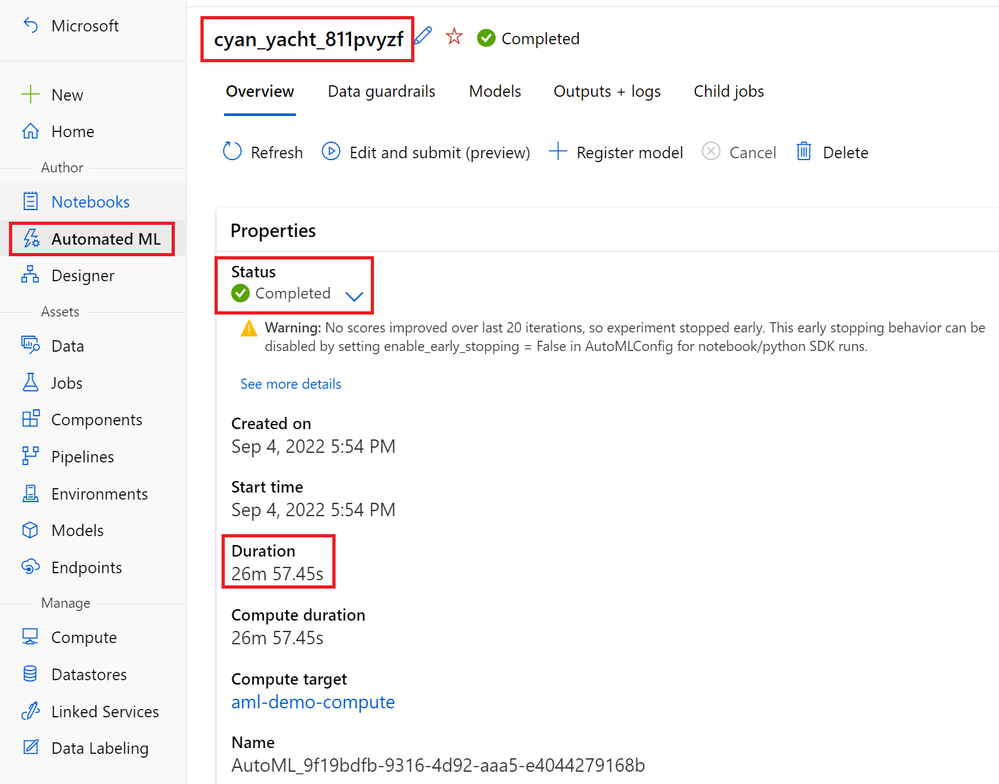Click the Models cube icon

30,530
